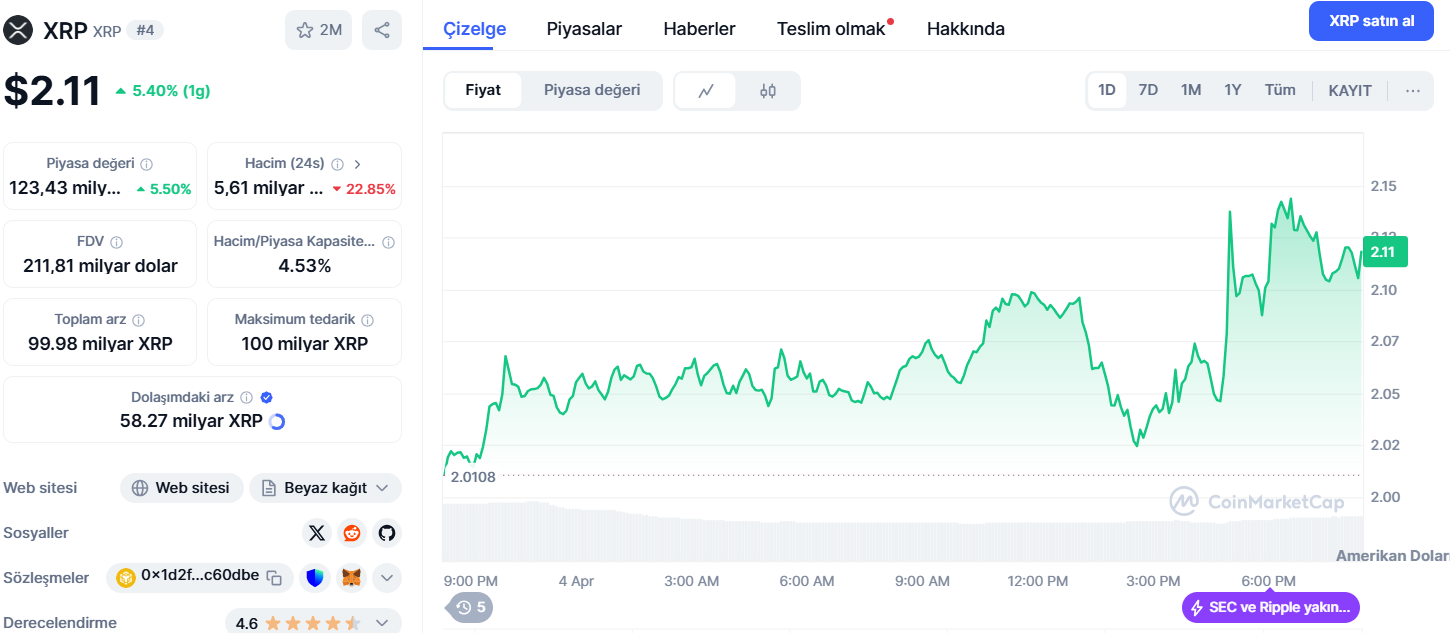Open the GitHub social link
The width and height of the screenshot is (1450, 633).
coord(387,533)
